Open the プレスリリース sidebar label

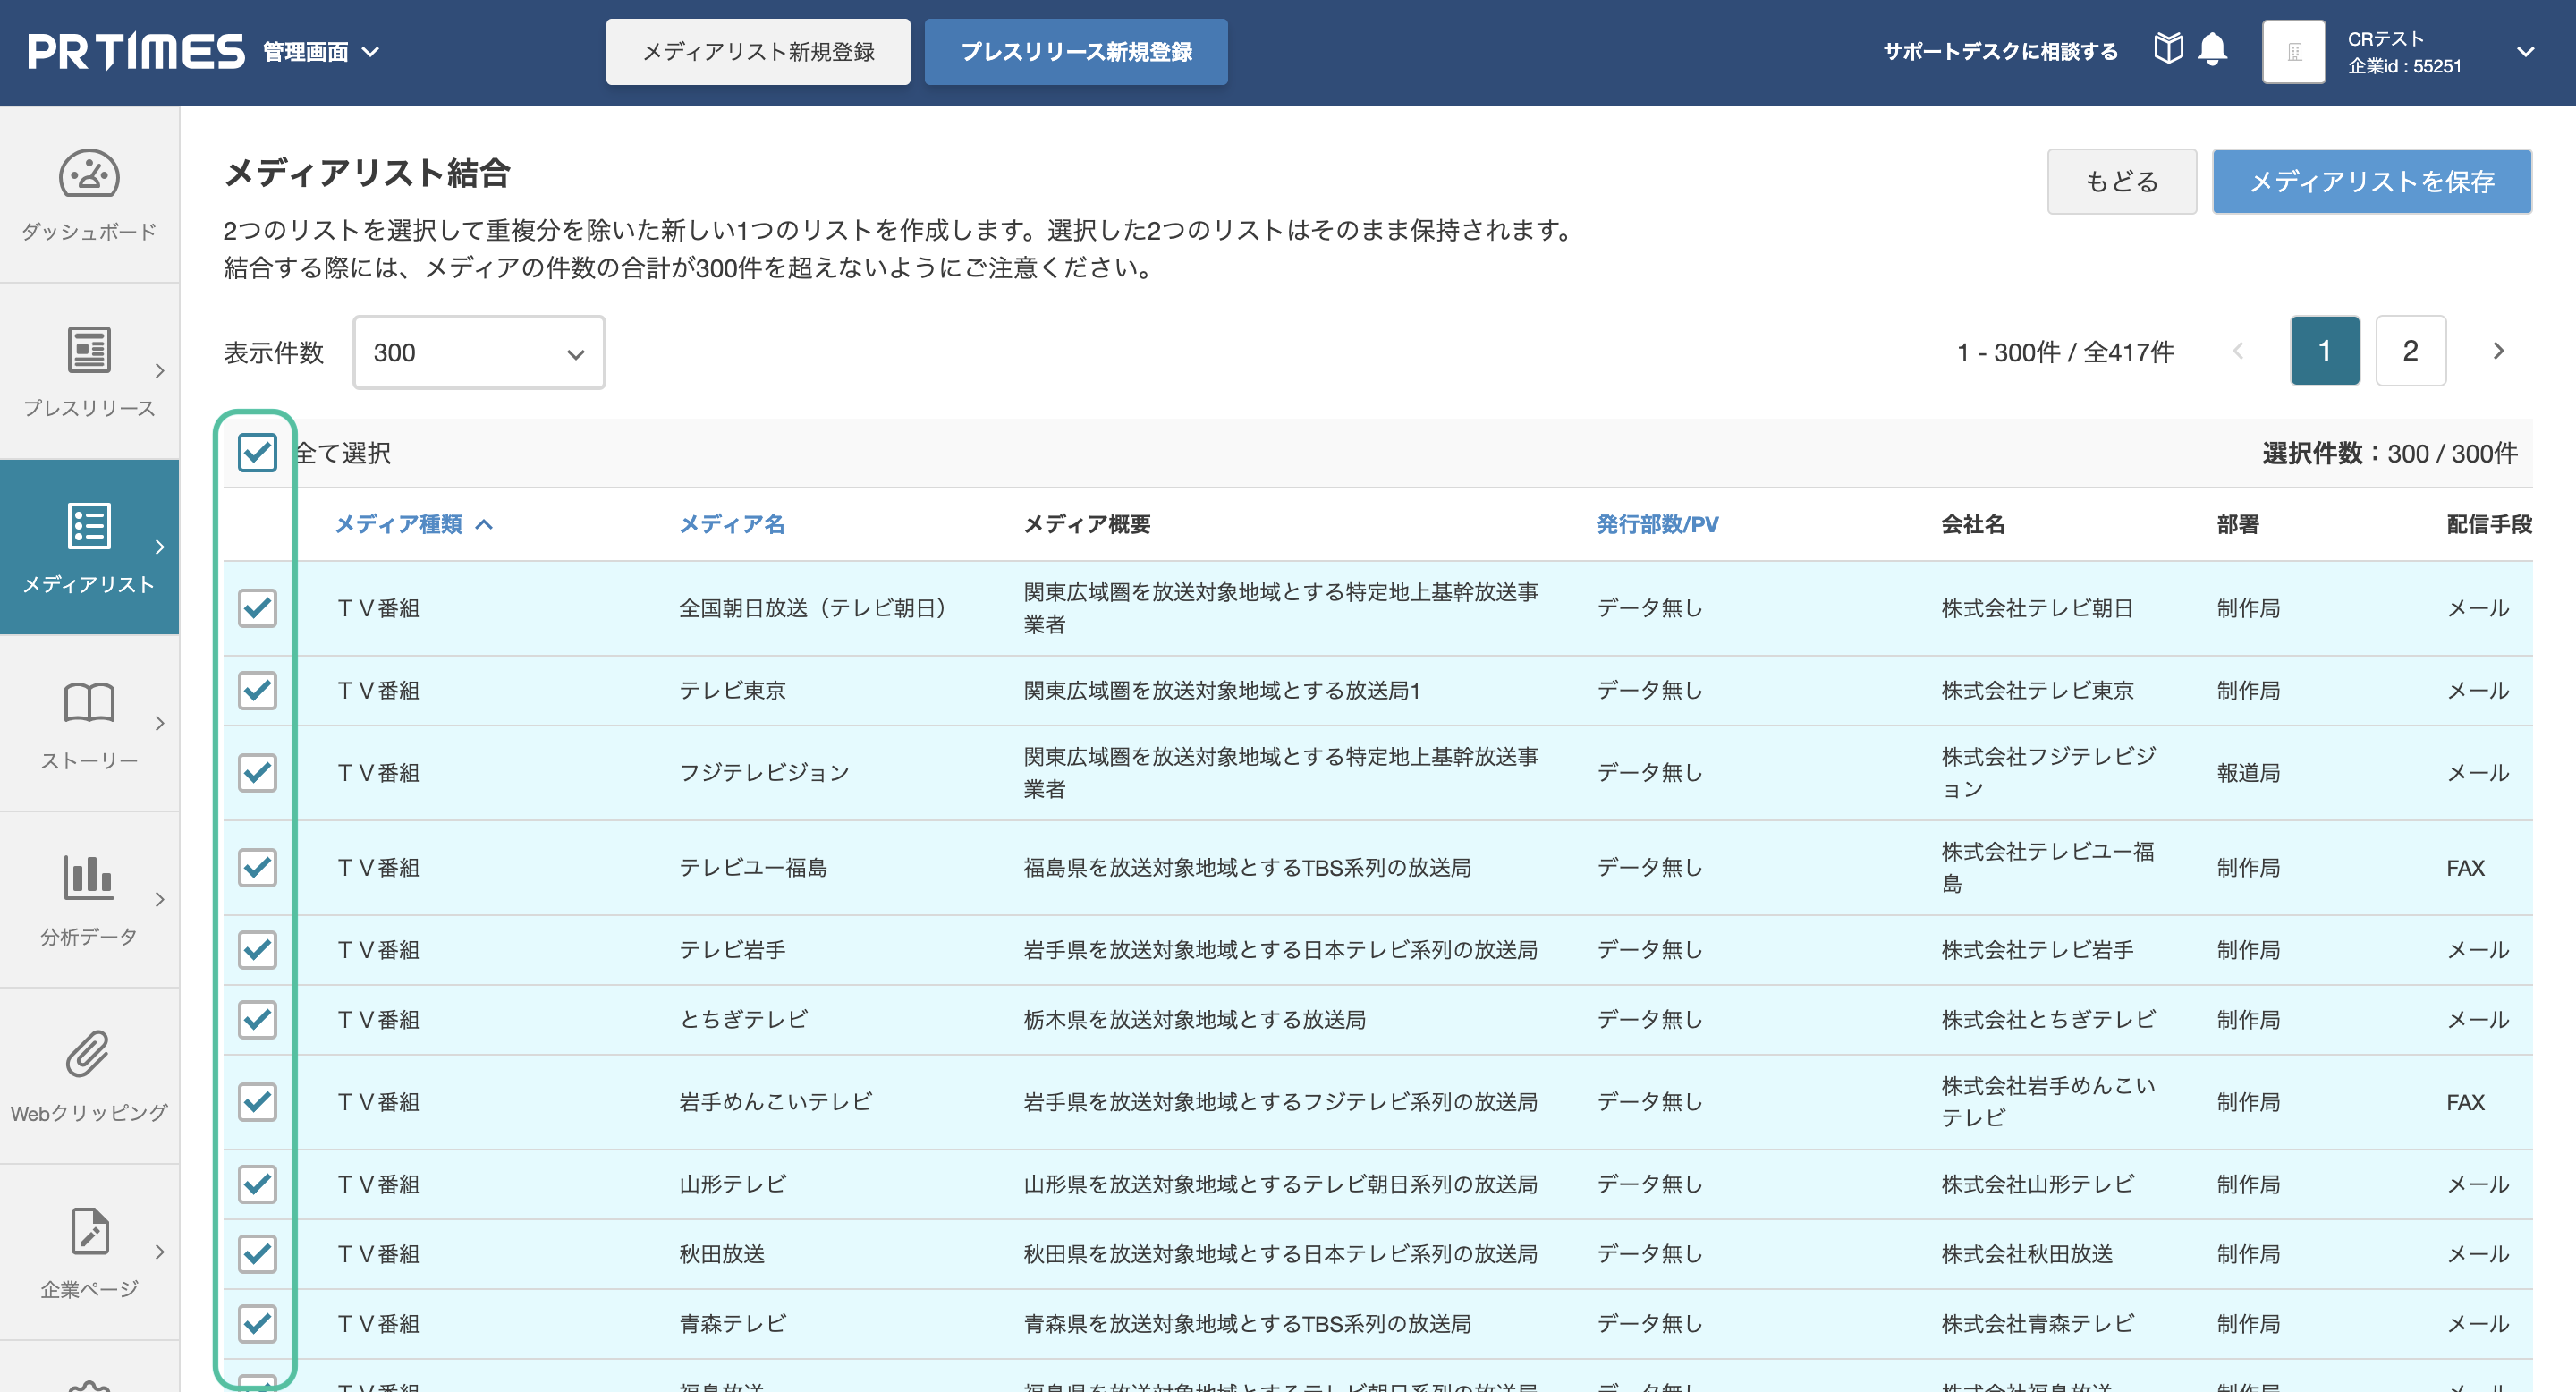(89, 407)
